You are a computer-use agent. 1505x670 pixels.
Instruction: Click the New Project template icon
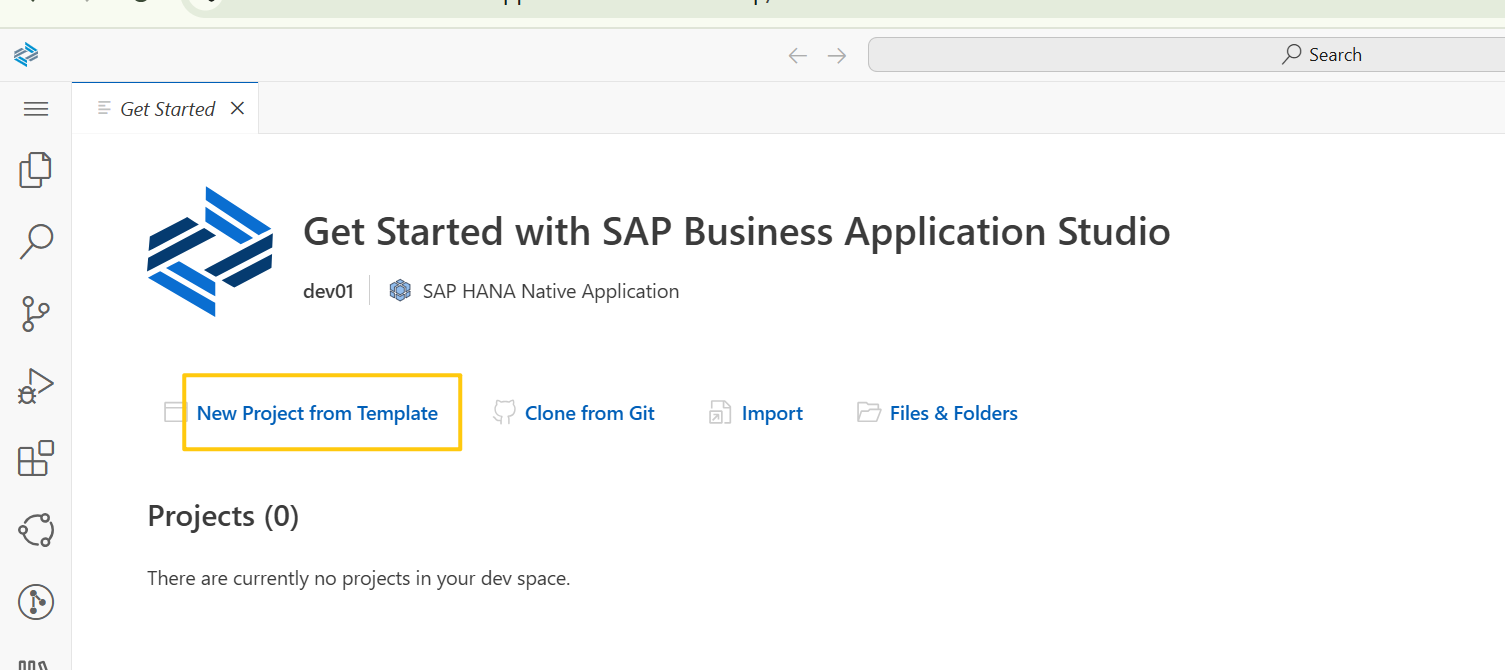click(x=176, y=412)
